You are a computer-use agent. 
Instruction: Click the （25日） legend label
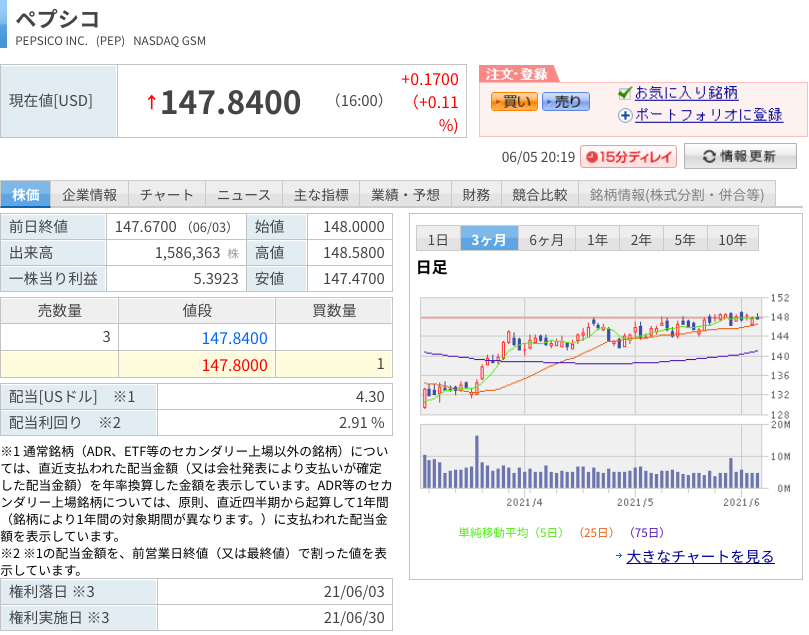pos(596,533)
